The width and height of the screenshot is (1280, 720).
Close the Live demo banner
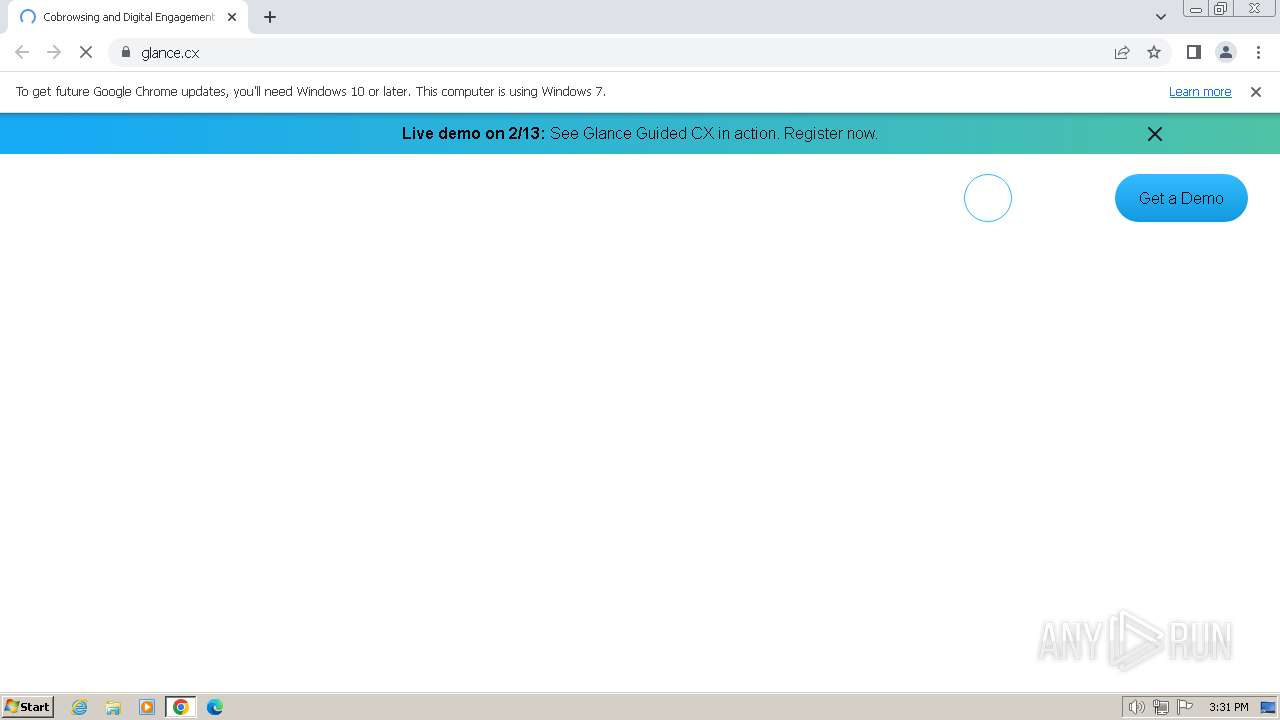click(x=1155, y=134)
